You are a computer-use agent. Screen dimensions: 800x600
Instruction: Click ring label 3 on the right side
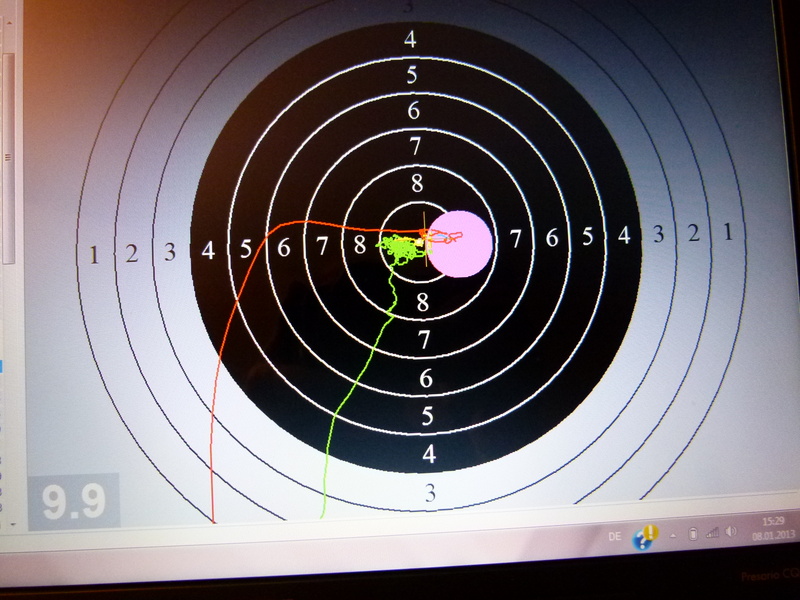(x=659, y=235)
